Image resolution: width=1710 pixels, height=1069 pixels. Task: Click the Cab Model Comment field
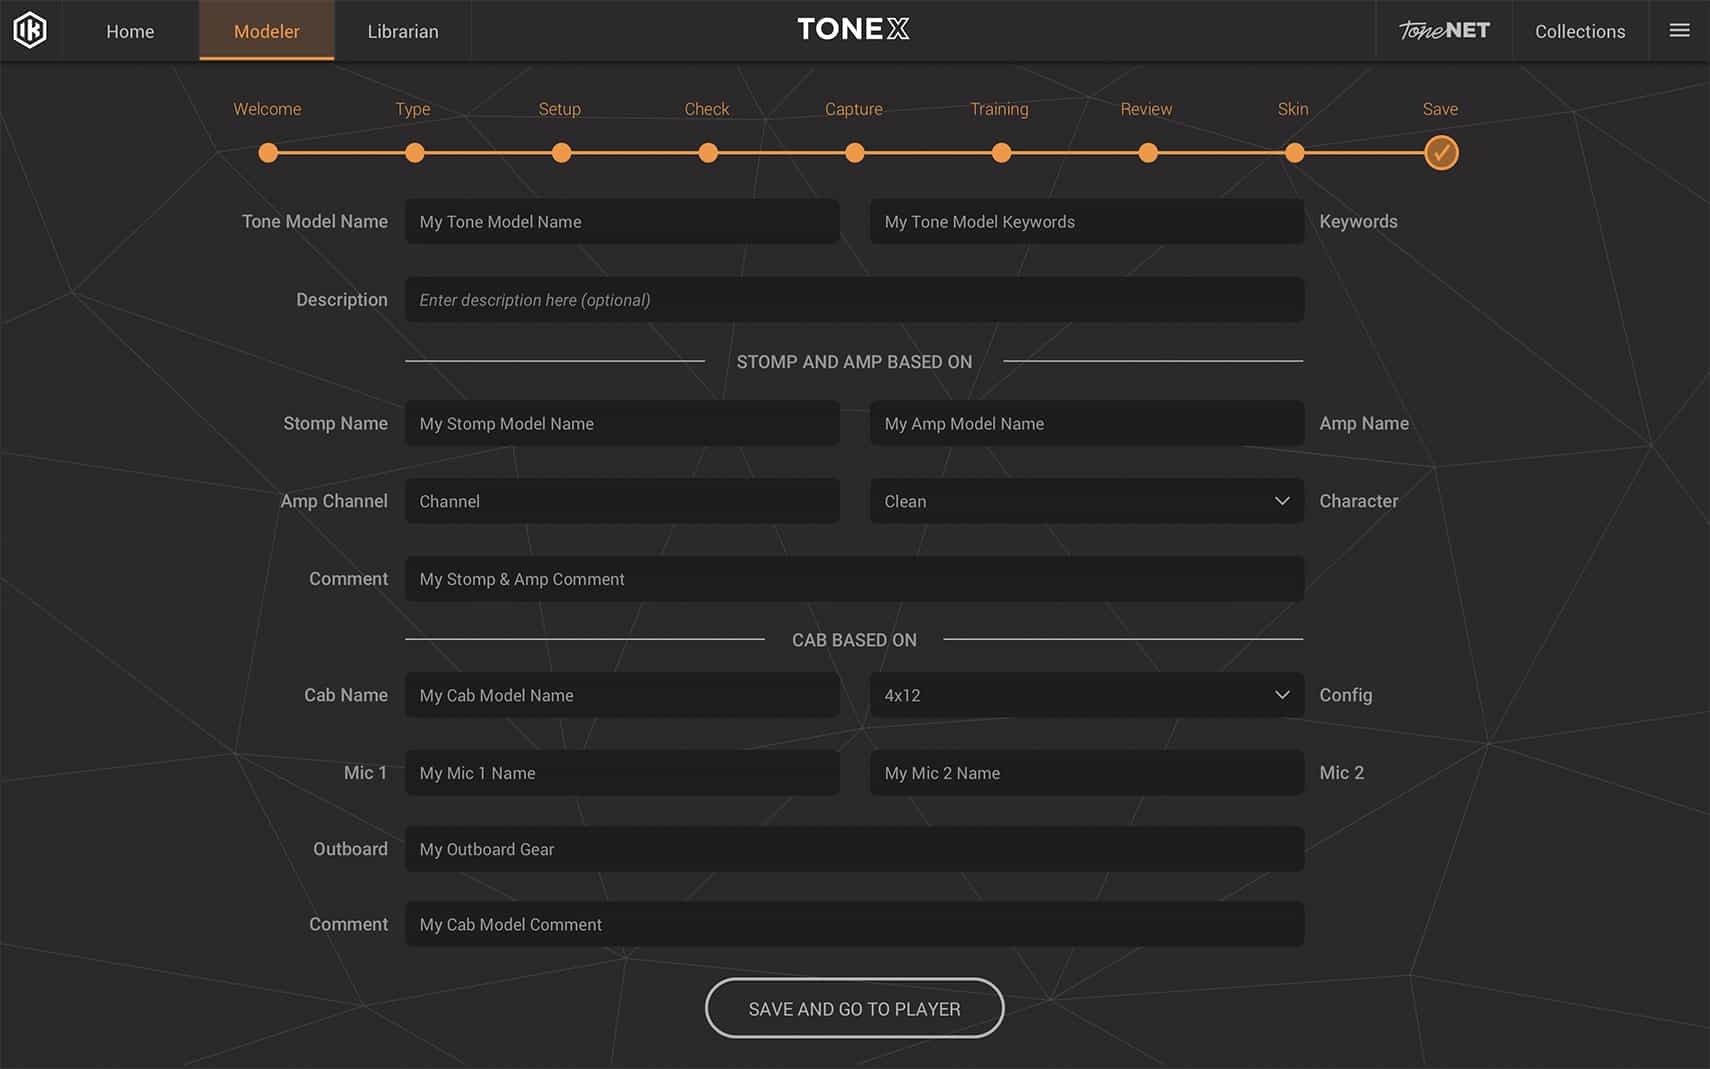[x=854, y=925]
